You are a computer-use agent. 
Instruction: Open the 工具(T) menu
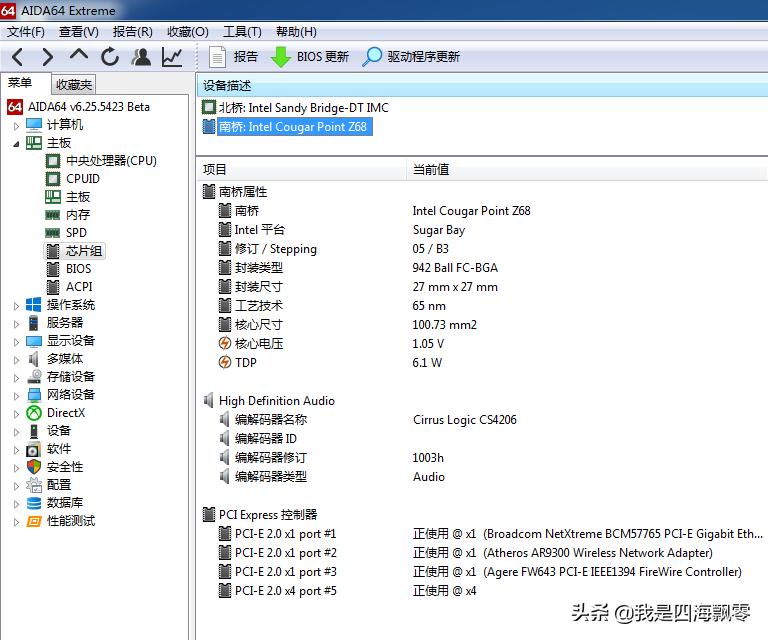pyautogui.click(x=242, y=32)
